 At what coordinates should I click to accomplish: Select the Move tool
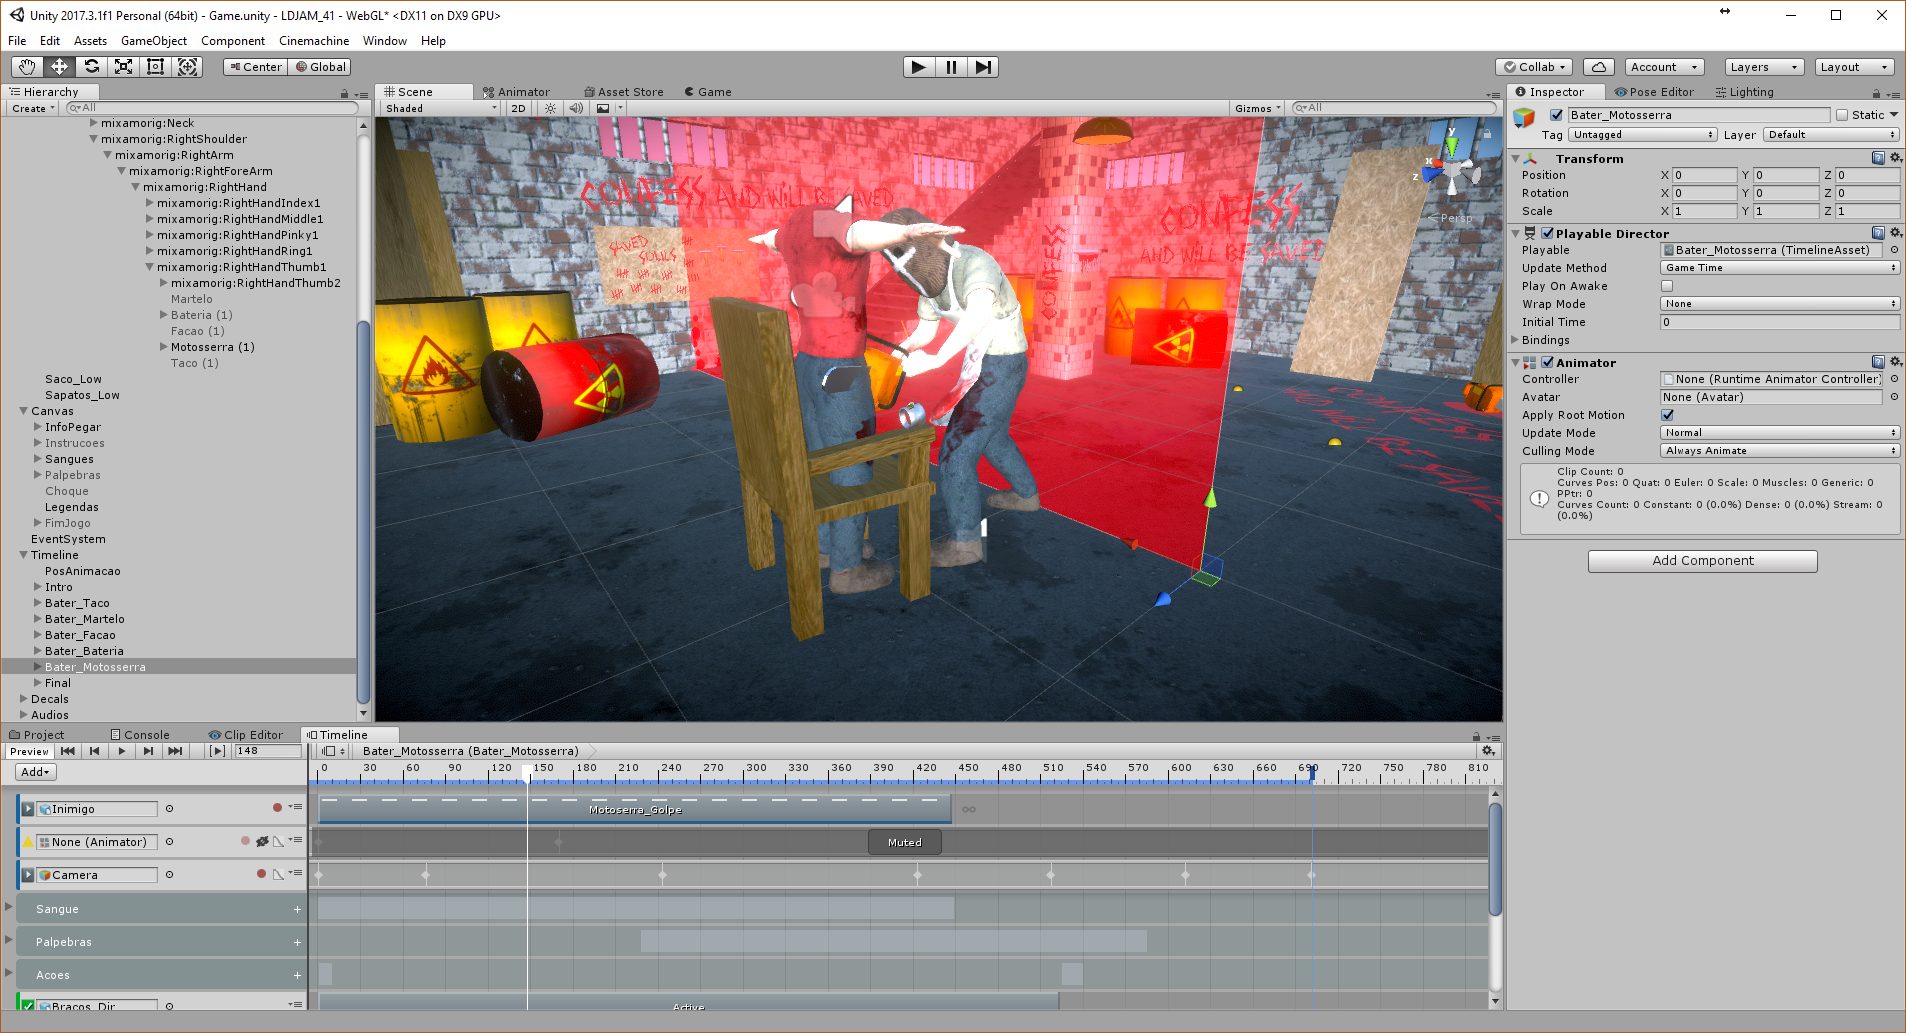[x=59, y=67]
